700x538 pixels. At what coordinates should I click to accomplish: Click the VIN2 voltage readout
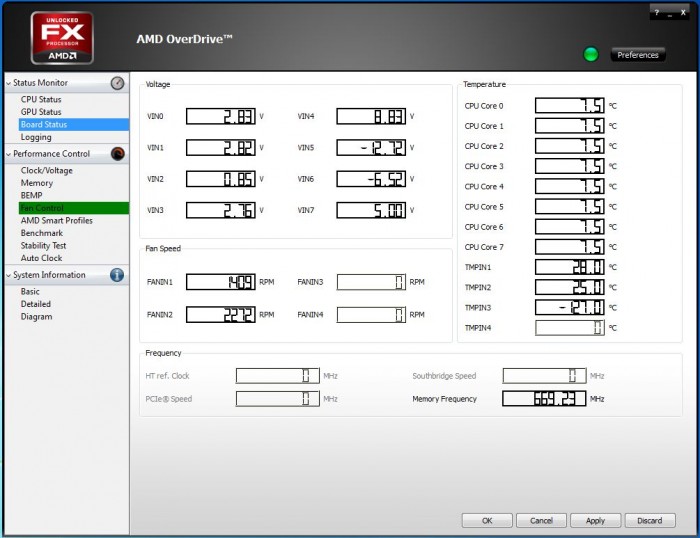[221, 179]
